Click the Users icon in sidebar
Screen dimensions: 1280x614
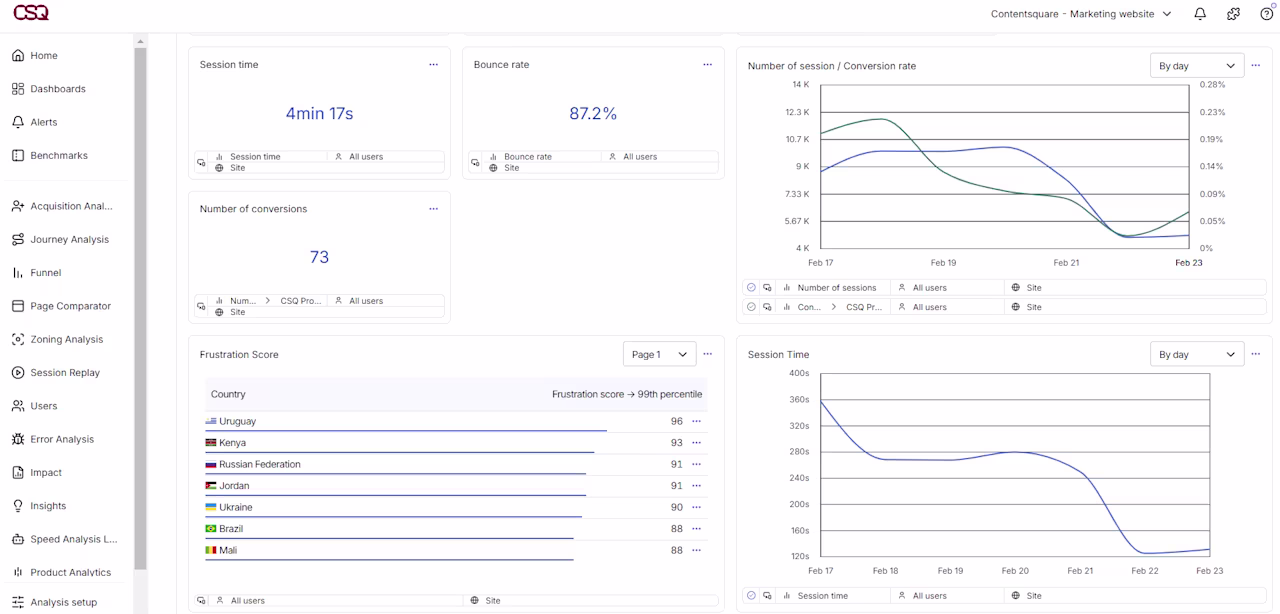click(x=18, y=406)
